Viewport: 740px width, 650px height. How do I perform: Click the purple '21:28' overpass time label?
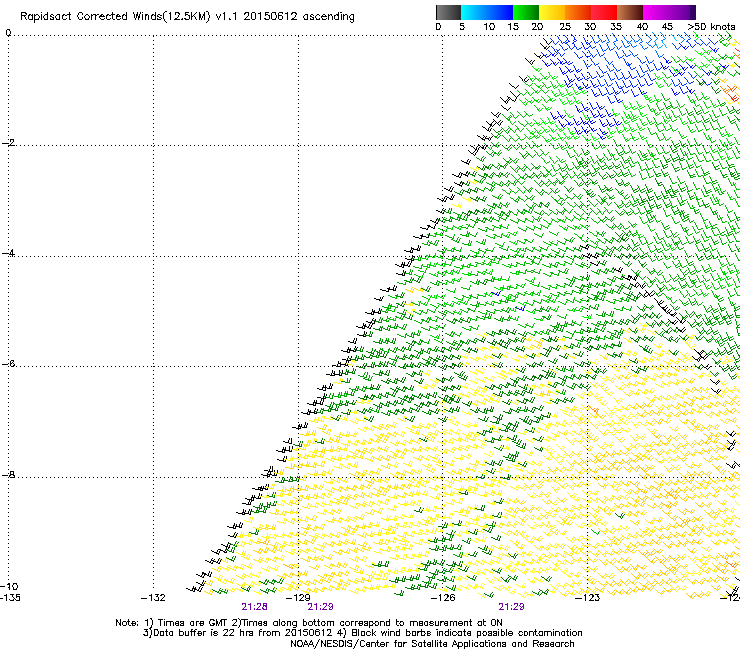click(x=254, y=607)
